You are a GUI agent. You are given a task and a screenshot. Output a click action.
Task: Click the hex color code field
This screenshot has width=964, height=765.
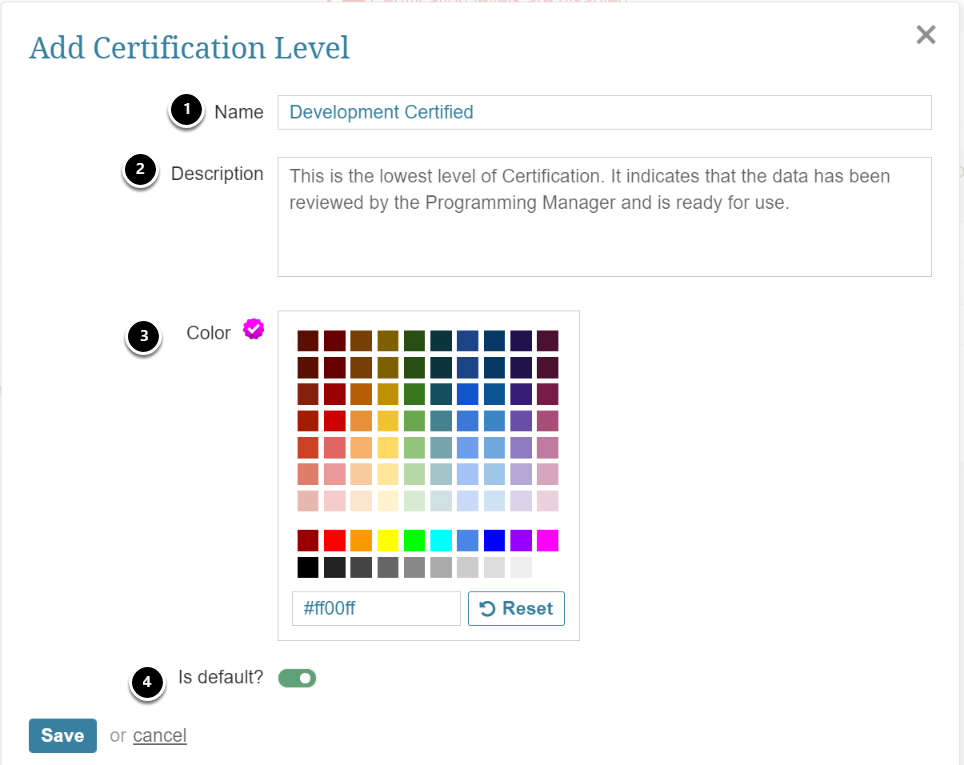point(376,608)
